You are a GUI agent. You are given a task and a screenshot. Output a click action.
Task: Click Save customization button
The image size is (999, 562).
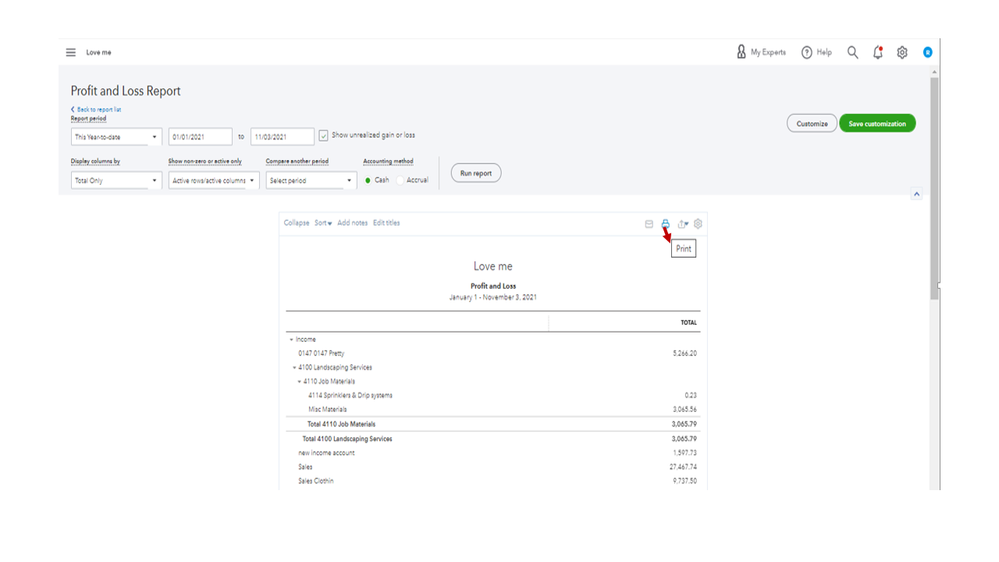(877, 124)
